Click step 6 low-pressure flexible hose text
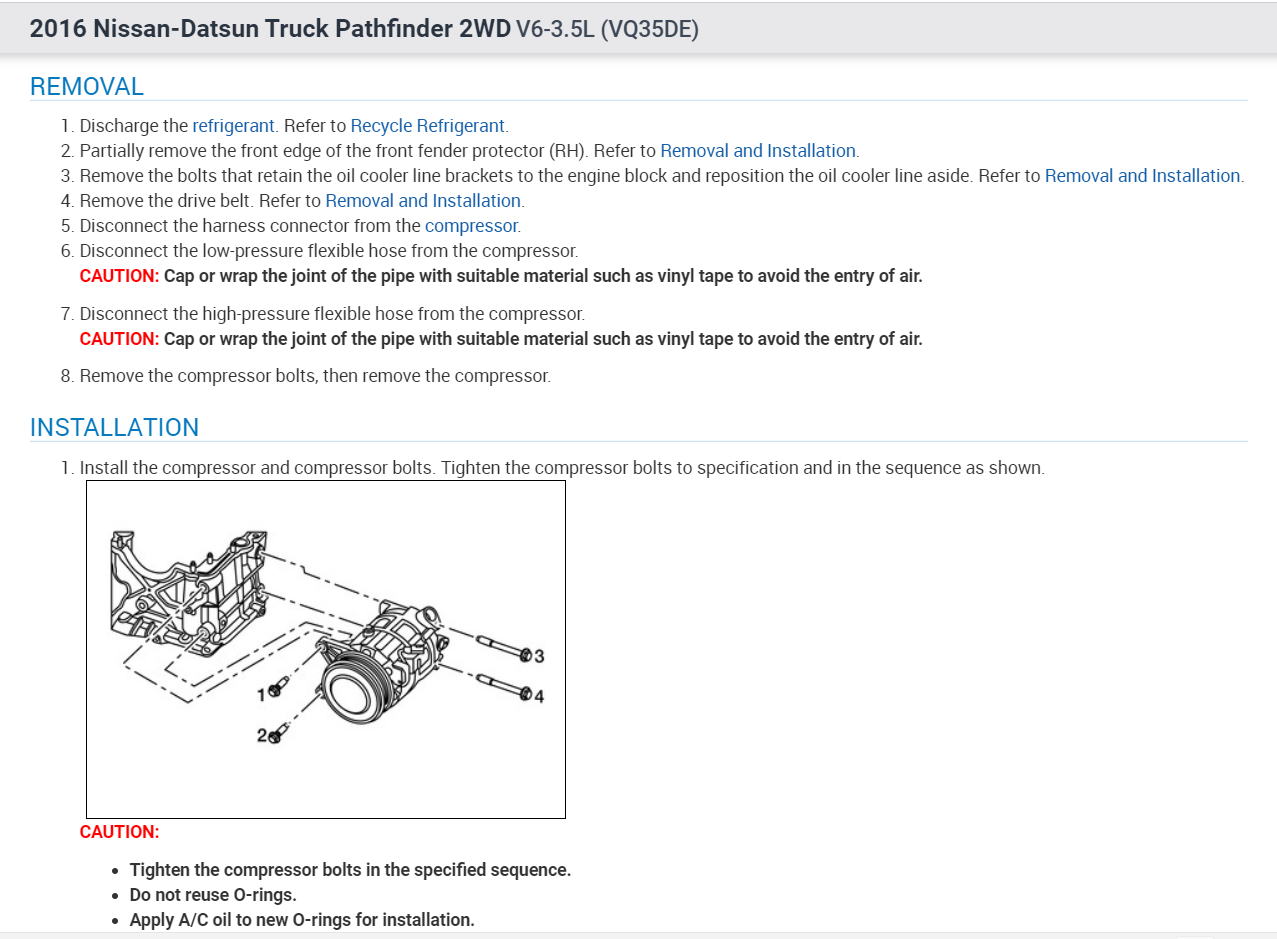This screenshot has height=939, width=1277. click(329, 251)
